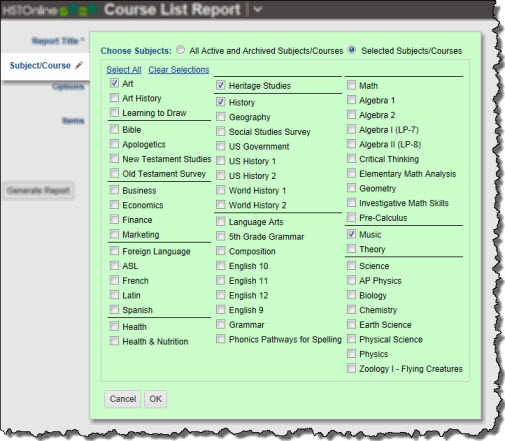
Task: Select All Active and Archived Subjects/Courses radio
Action: click(x=180, y=50)
